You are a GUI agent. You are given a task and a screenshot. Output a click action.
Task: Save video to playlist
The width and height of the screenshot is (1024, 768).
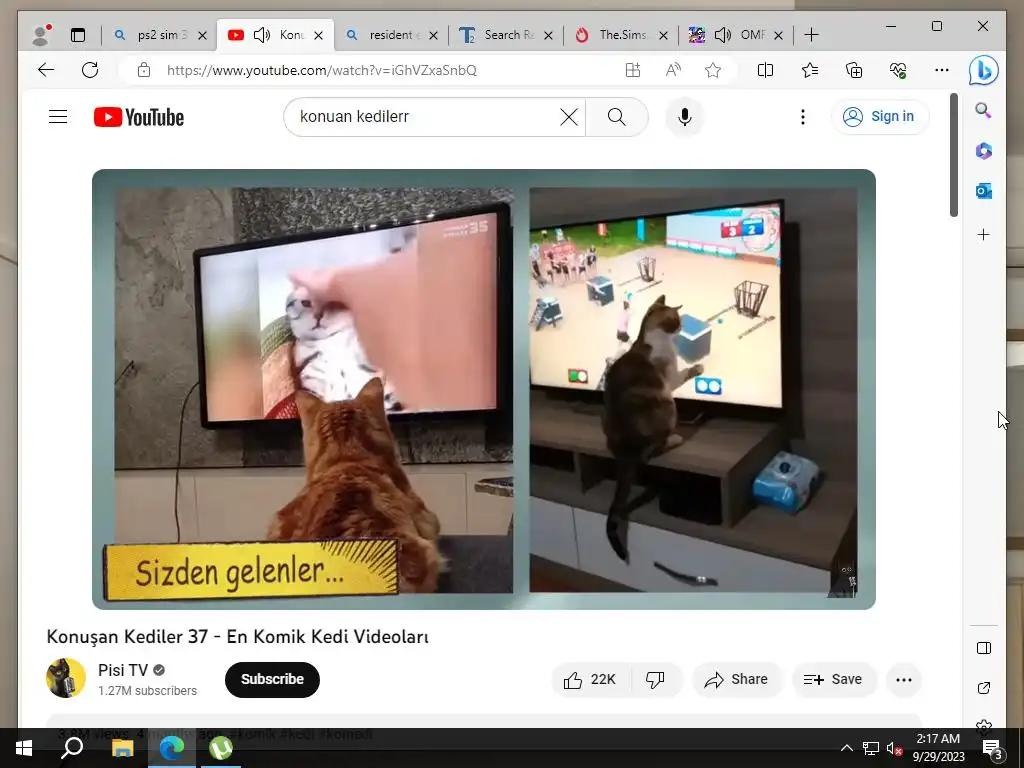[833, 679]
